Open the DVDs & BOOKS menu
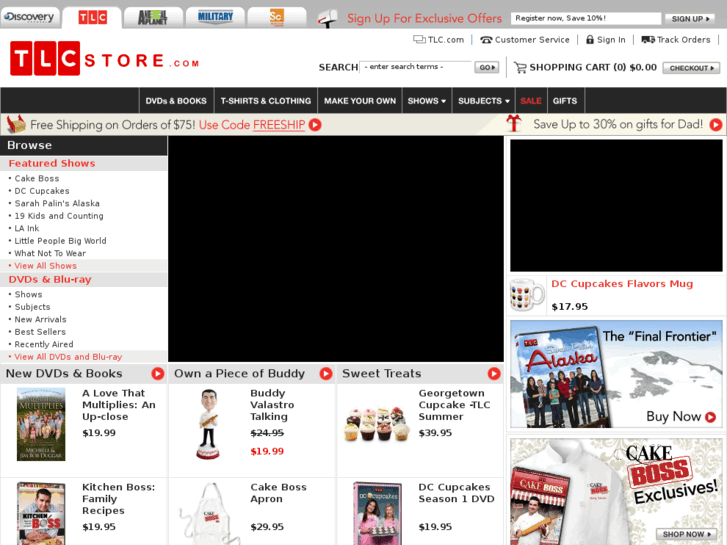This screenshot has width=727, height=545. pyautogui.click(x=176, y=101)
